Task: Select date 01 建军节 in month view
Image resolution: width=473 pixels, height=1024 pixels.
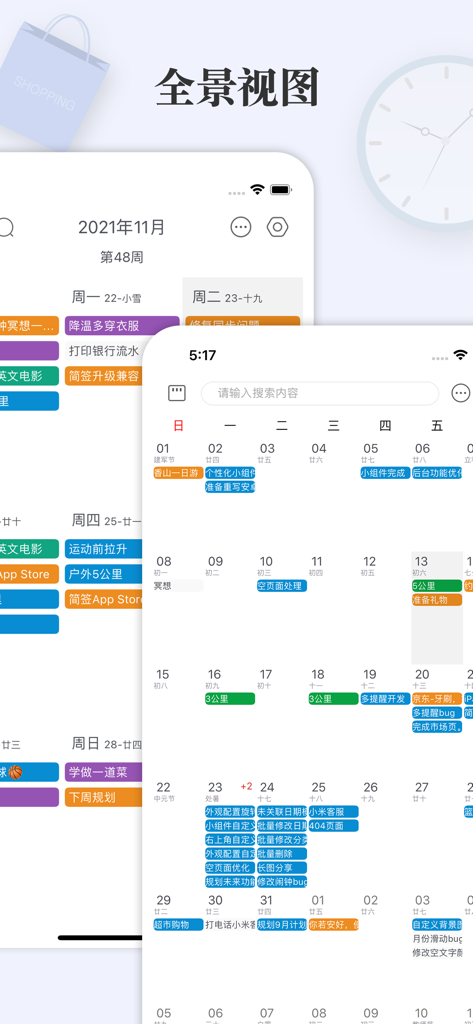Action: (x=164, y=453)
